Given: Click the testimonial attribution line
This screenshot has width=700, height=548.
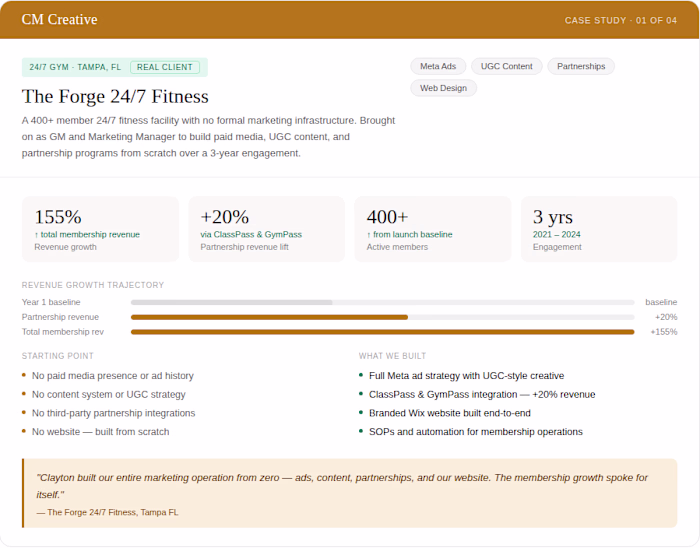Looking at the screenshot, I should tap(107, 512).
